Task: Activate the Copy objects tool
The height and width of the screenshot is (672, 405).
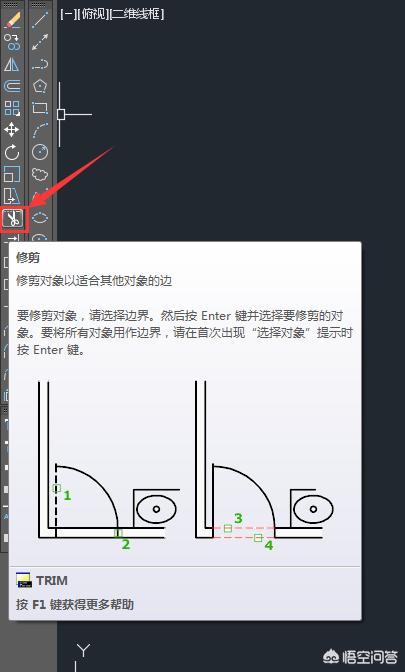Action: (x=12, y=42)
